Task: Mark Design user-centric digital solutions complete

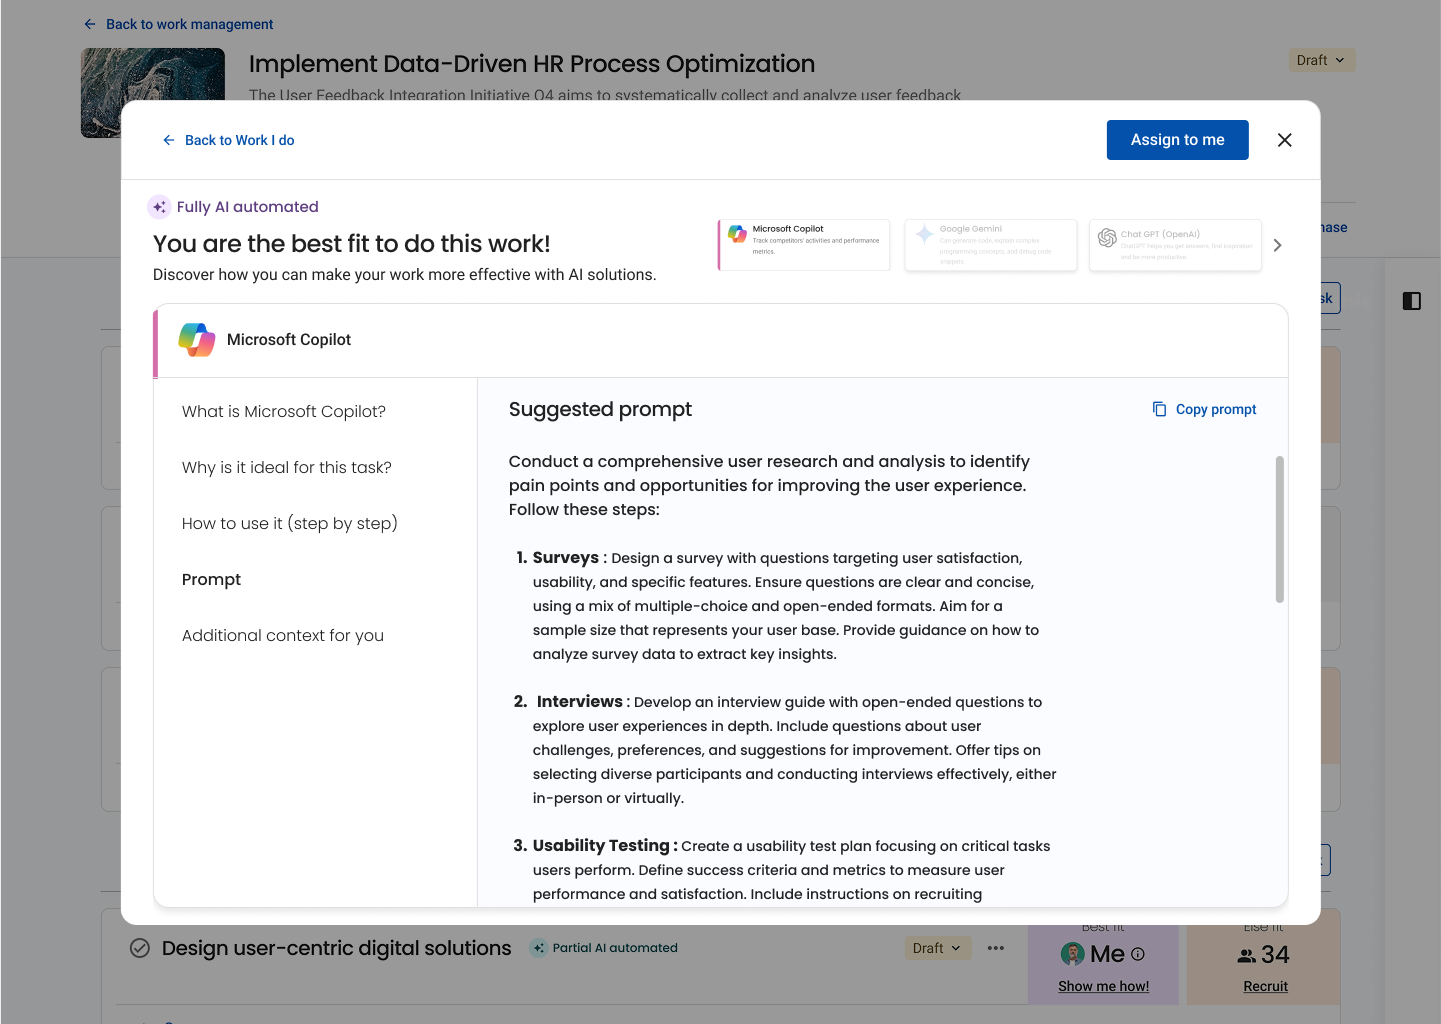Action: (x=140, y=948)
